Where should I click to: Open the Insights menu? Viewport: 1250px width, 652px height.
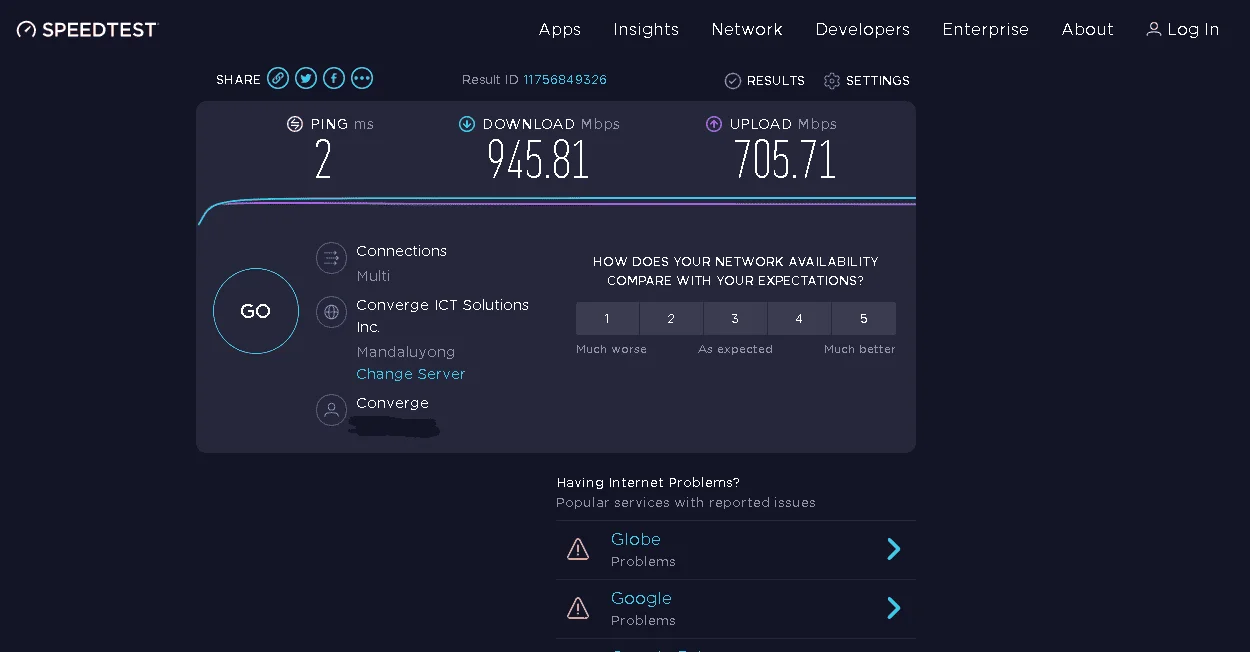click(x=646, y=30)
